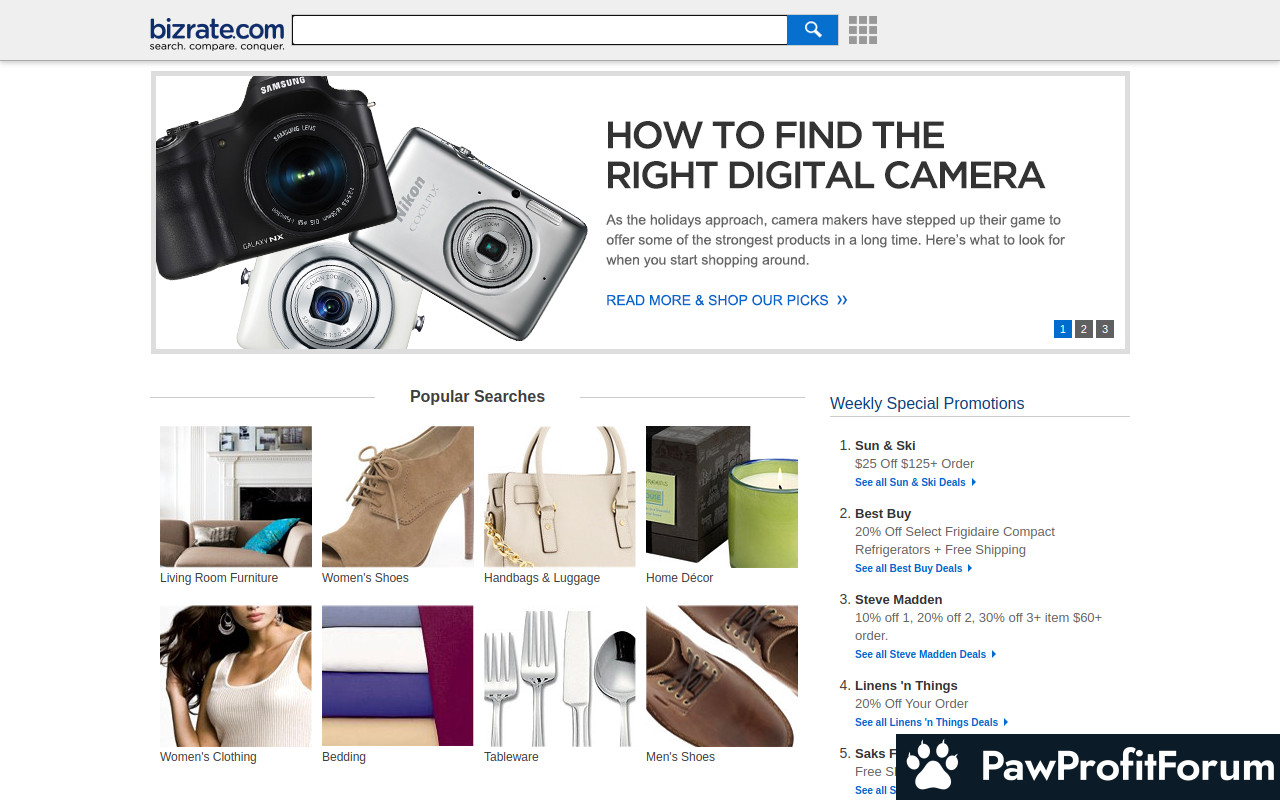Click the cameras image in banner

370,212
